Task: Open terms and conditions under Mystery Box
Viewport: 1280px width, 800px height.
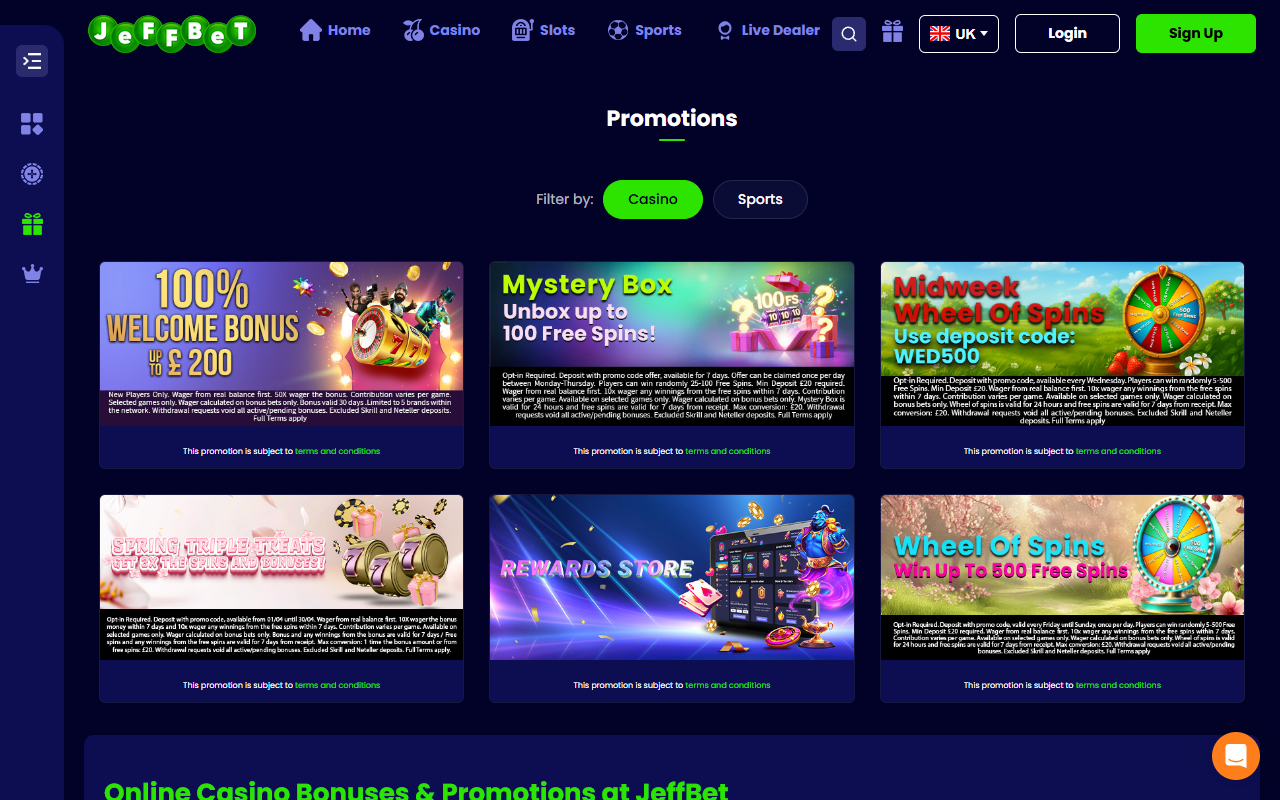Action: click(x=728, y=451)
